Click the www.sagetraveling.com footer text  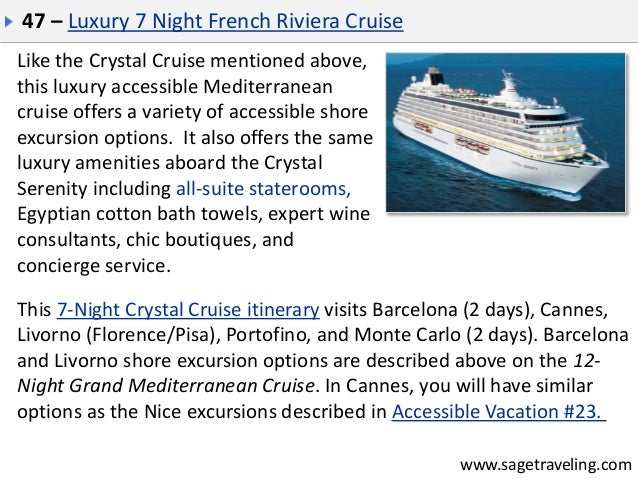[x=546, y=465]
